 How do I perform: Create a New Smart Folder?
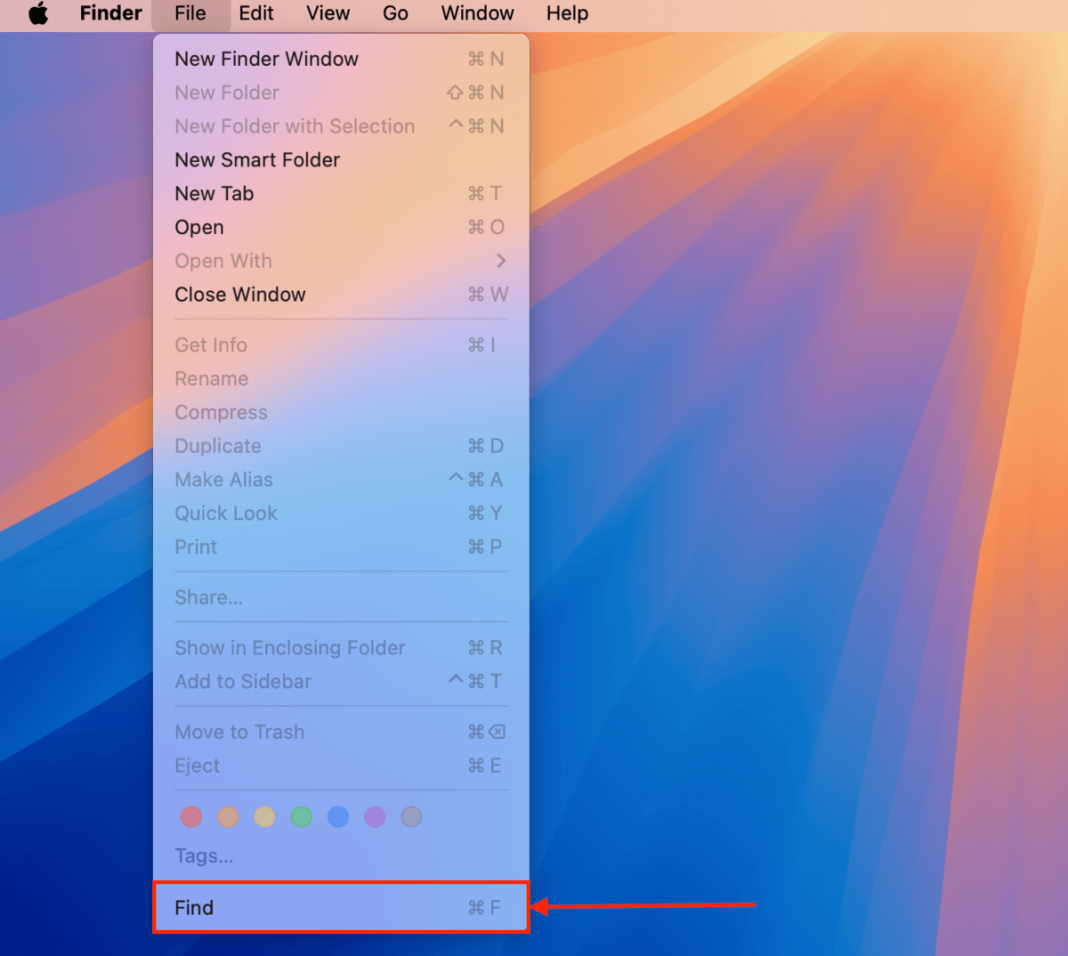[257, 160]
